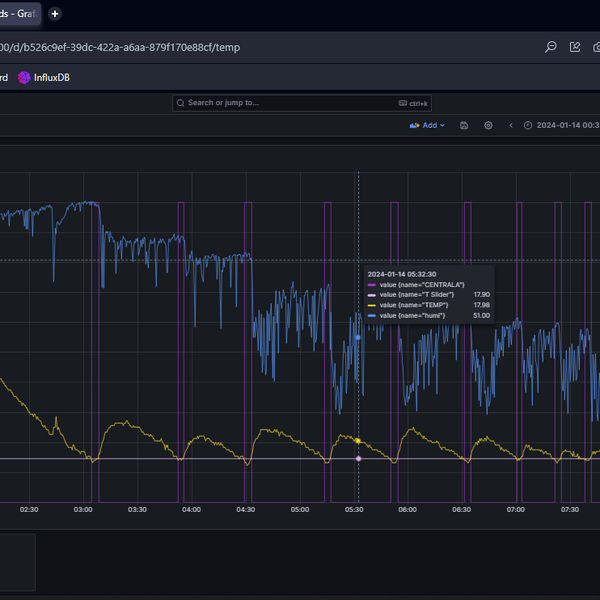This screenshot has height=600, width=600.
Task: Click the 03:00 label on the time axis
Action: pos(83,509)
